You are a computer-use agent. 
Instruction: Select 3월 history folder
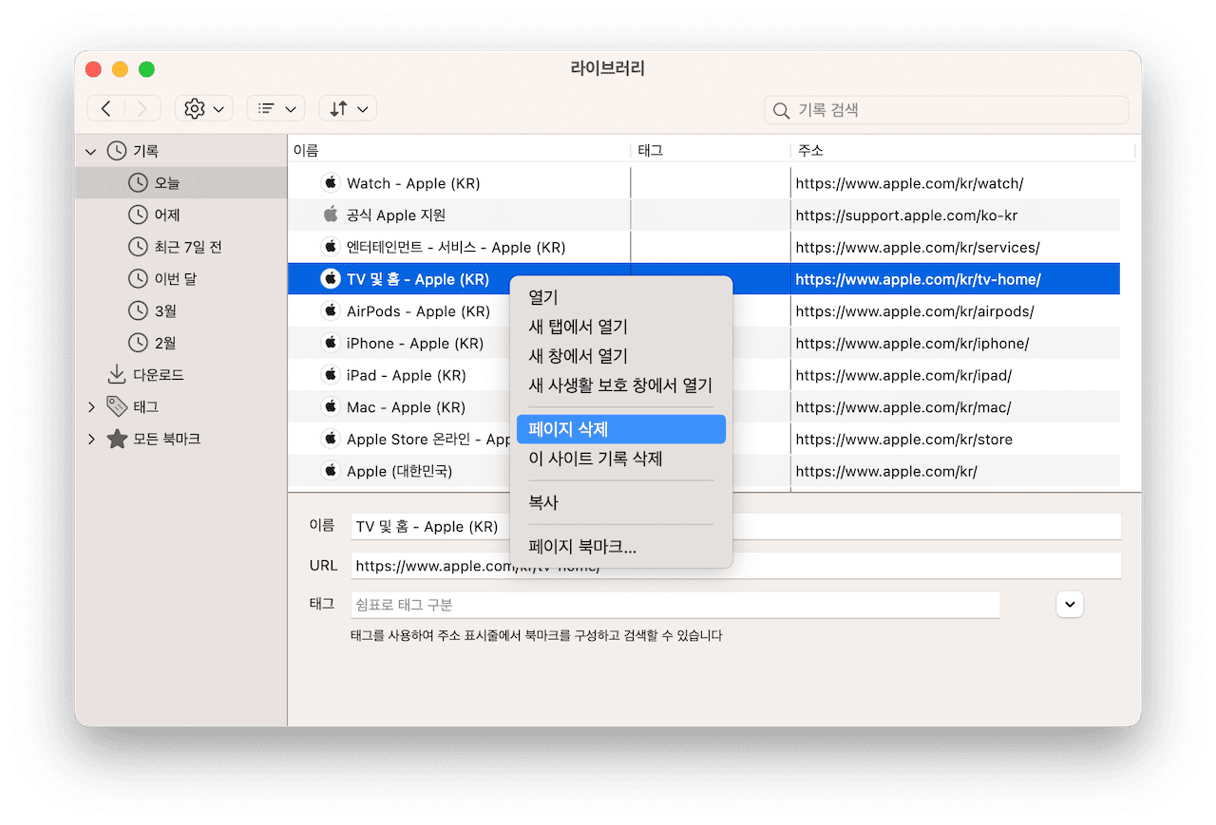[x=181, y=311]
